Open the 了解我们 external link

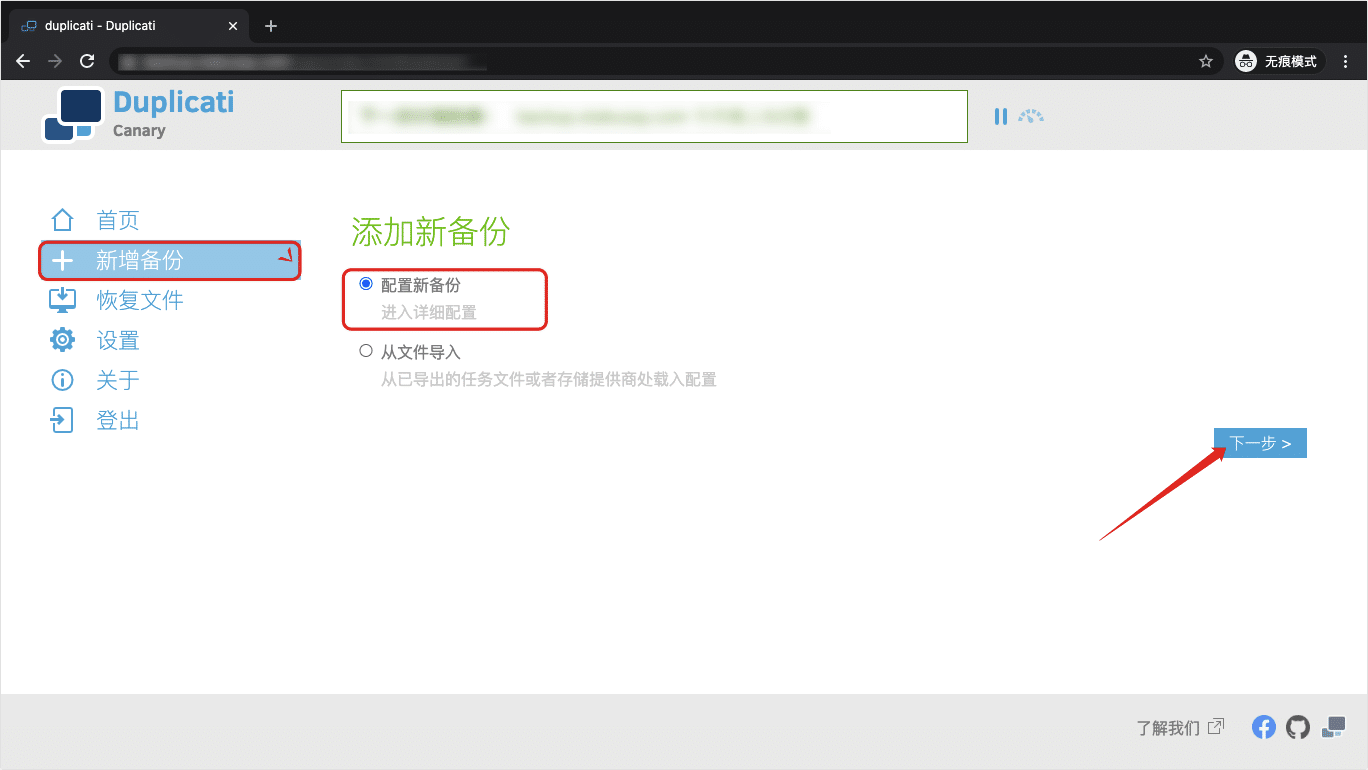1179,727
